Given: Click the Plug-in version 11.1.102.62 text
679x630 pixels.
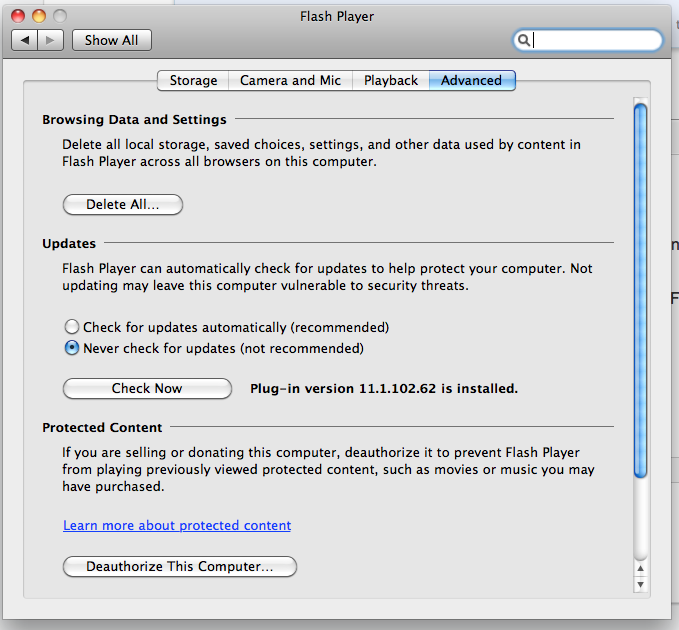Looking at the screenshot, I should pos(384,388).
